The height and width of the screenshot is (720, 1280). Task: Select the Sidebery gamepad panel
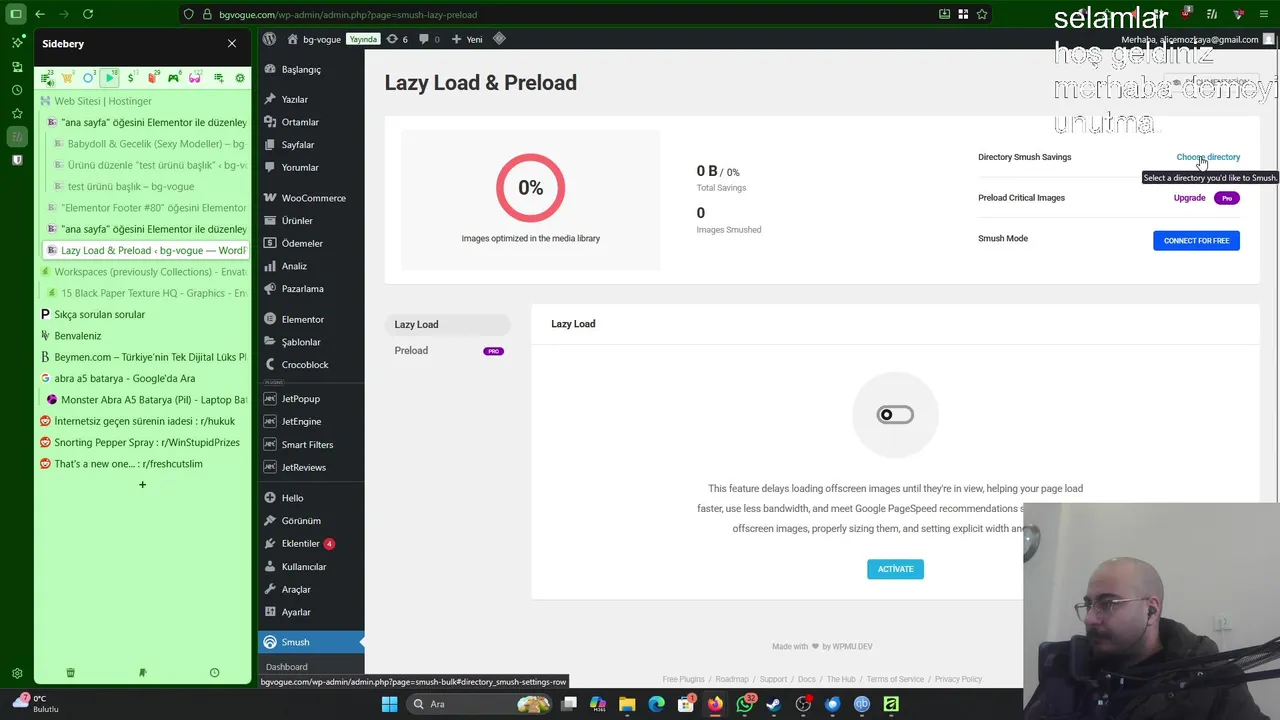(174, 78)
